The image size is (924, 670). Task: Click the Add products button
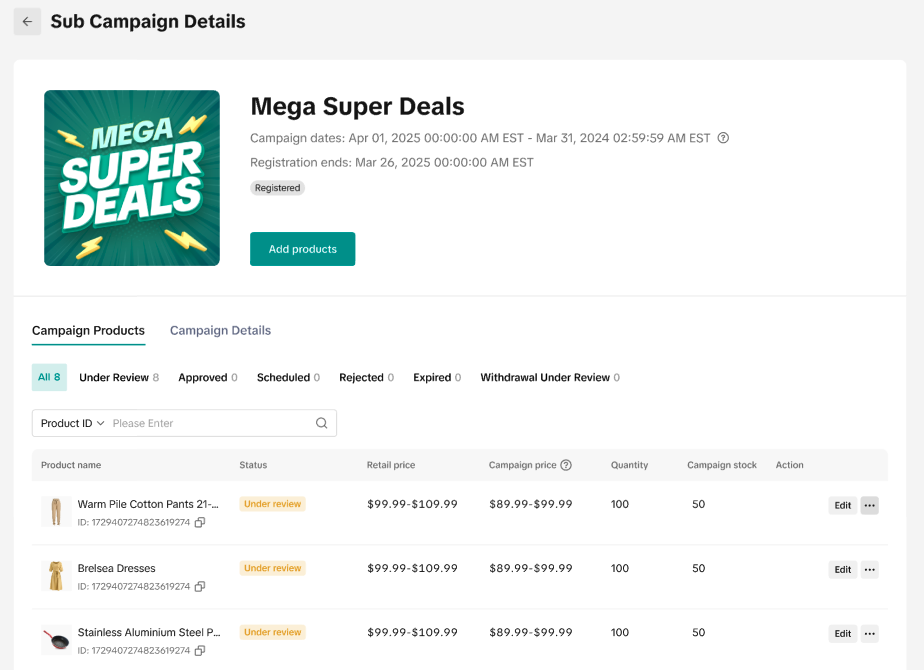pyautogui.click(x=302, y=249)
